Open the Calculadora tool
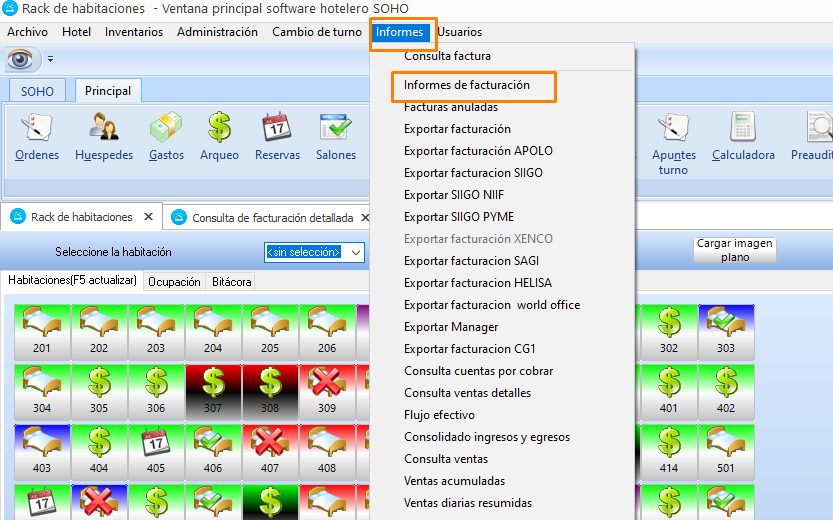833x520 pixels. pyautogui.click(x=743, y=136)
